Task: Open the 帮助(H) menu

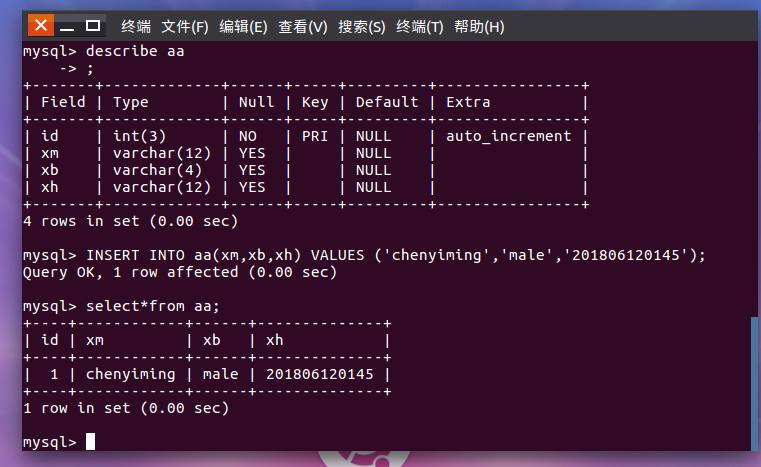Action: 479,26
